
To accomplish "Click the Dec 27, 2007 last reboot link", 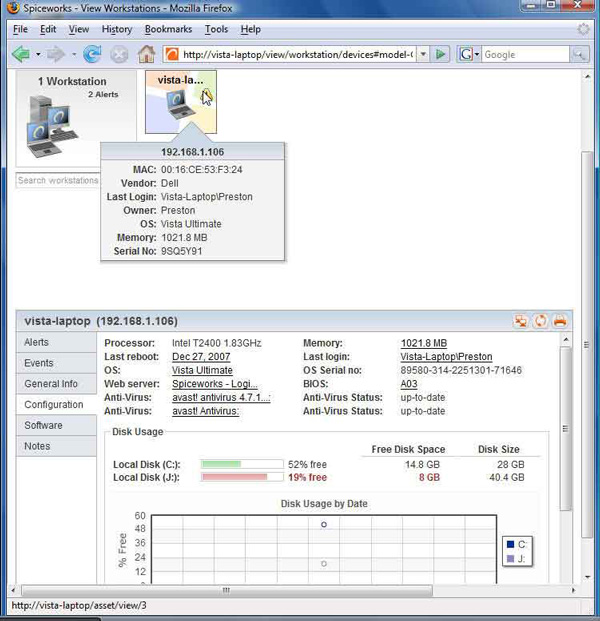I will click(x=203, y=357).
